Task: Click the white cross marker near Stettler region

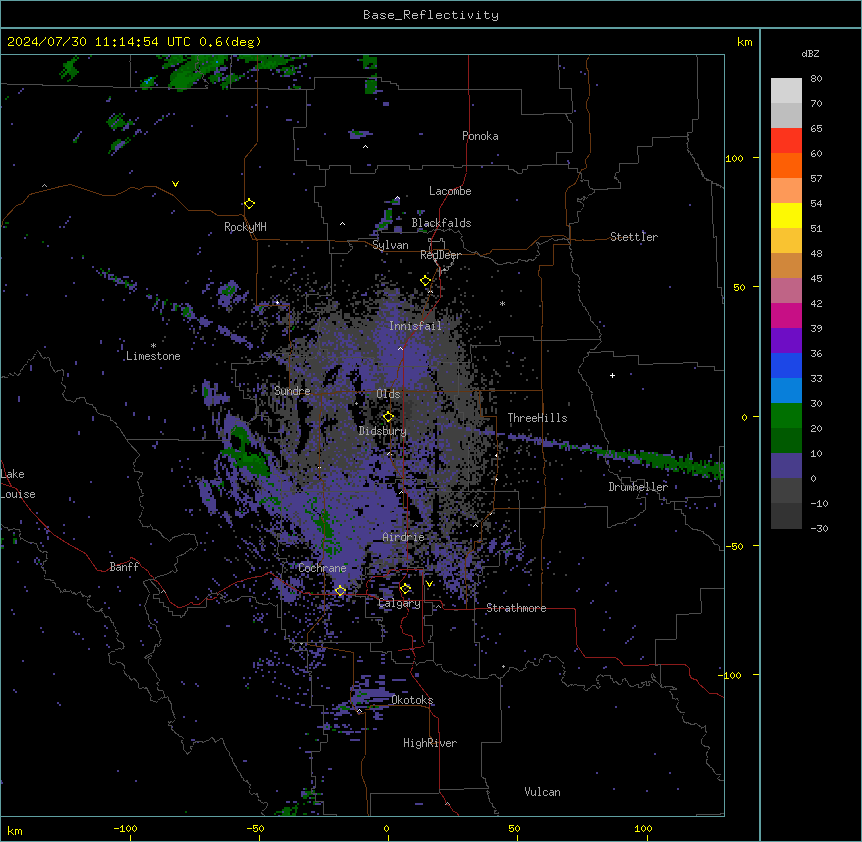Action: (612, 375)
